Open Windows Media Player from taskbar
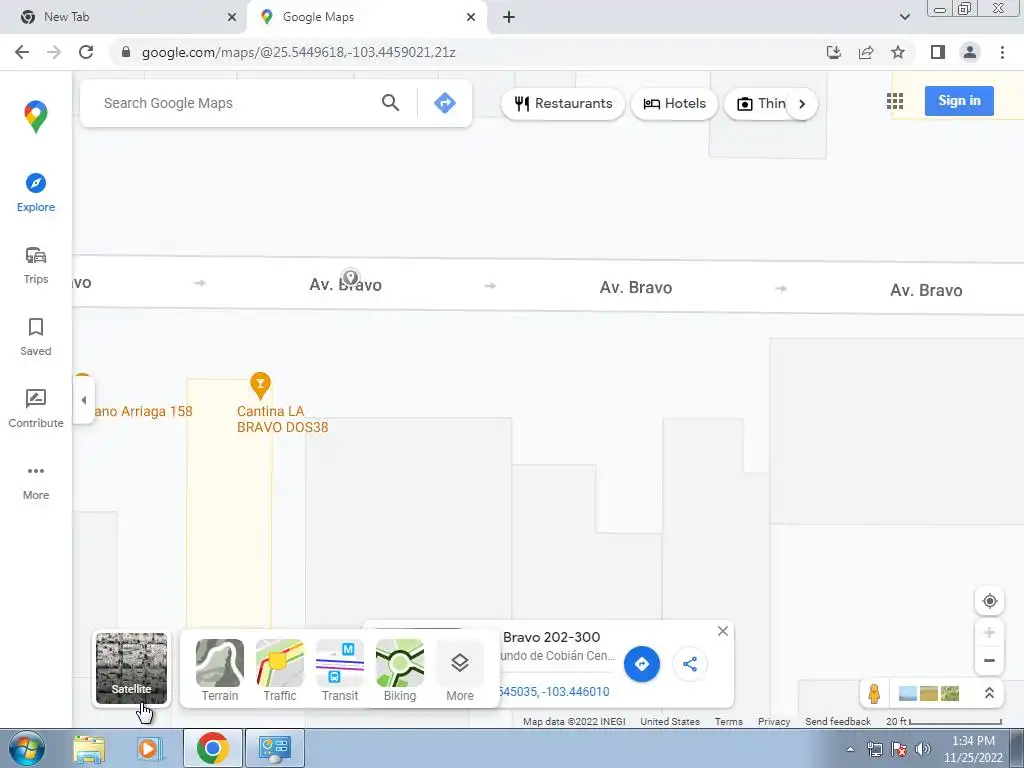Image resolution: width=1024 pixels, height=768 pixels. point(148,748)
